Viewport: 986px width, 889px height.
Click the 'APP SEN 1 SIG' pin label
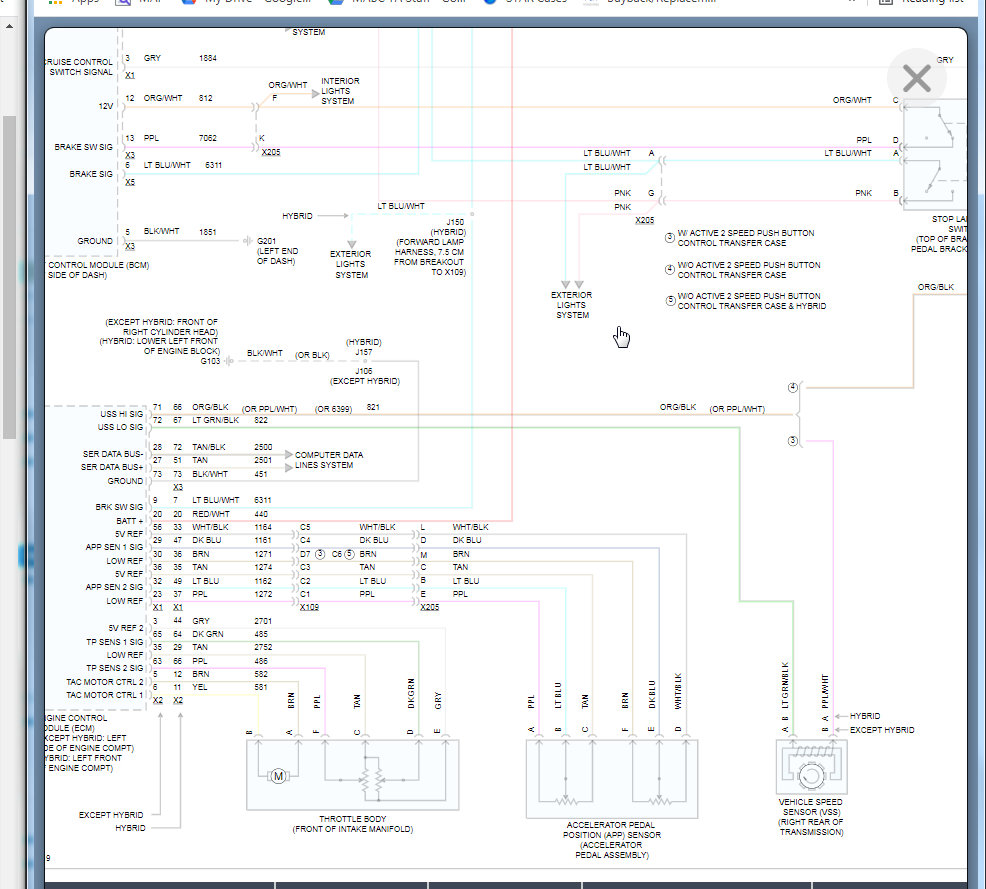point(114,547)
